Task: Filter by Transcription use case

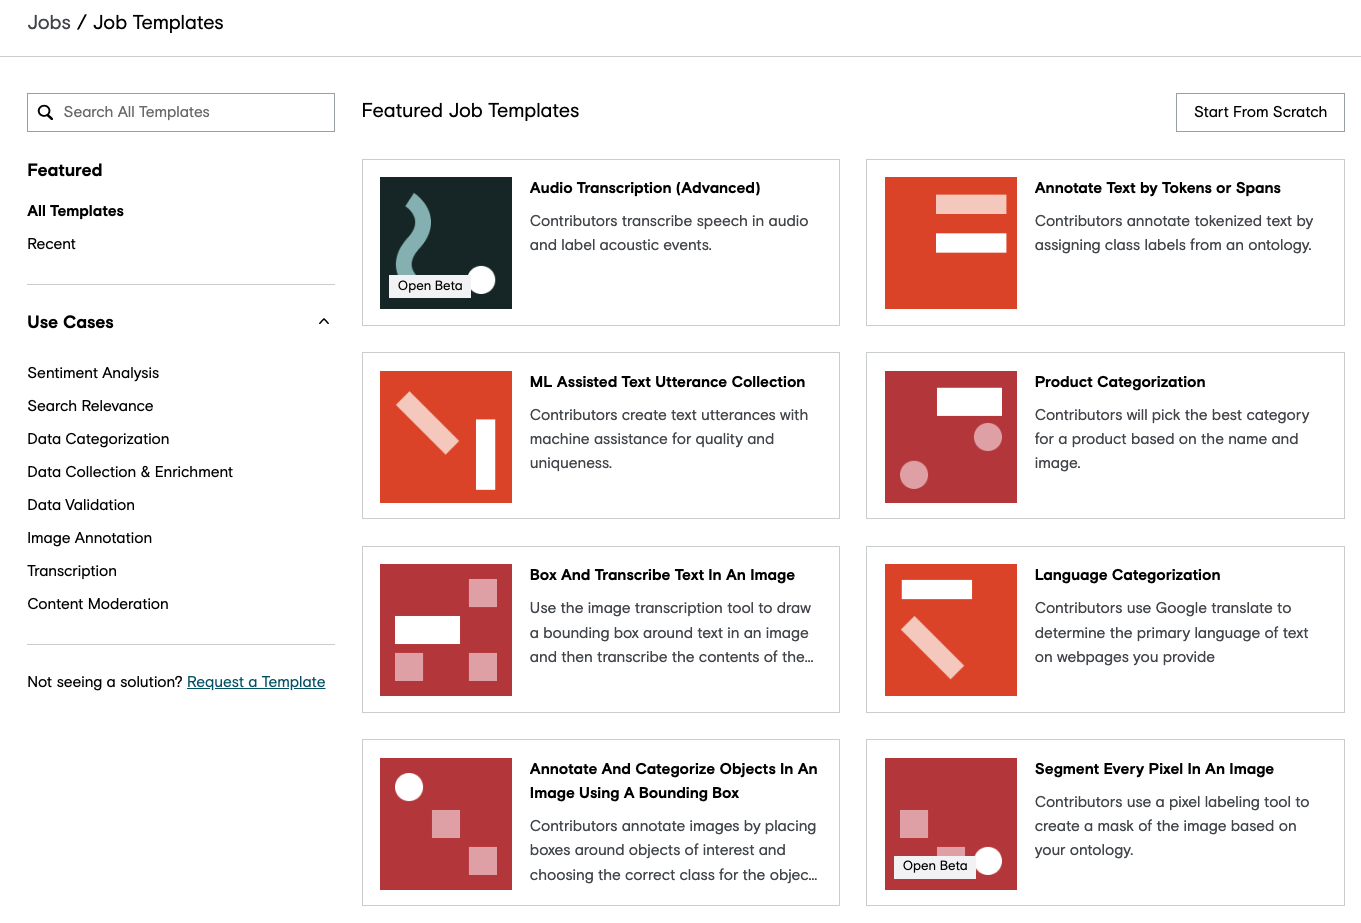Action: tap(72, 571)
